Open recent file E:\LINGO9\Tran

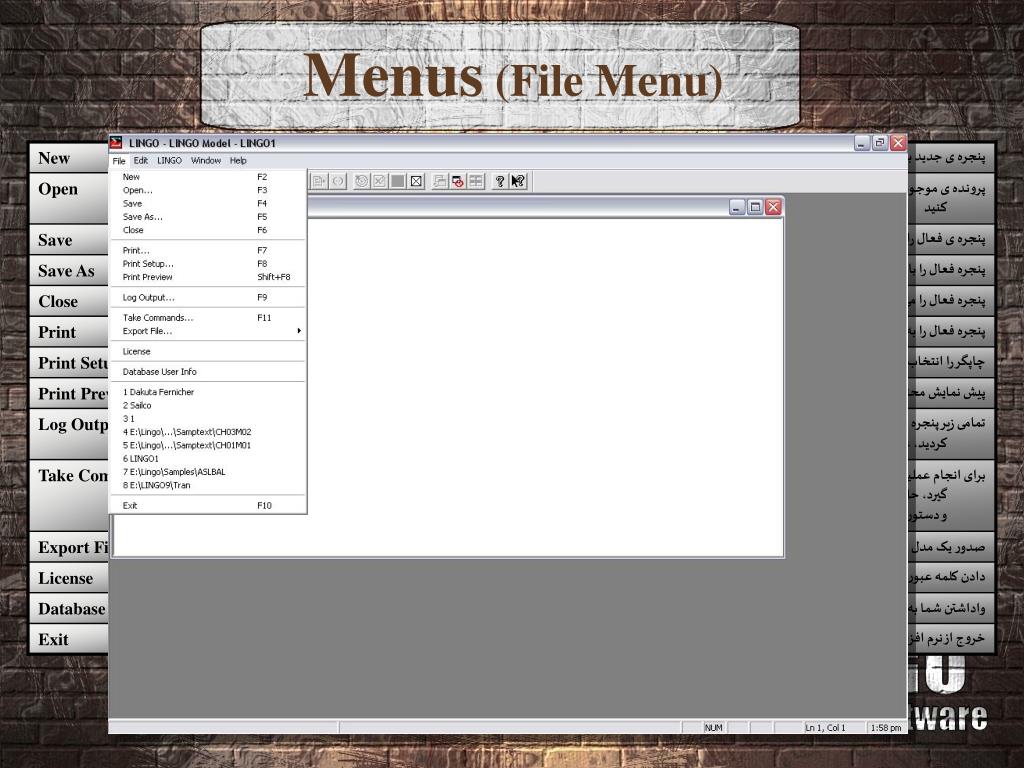208,485
